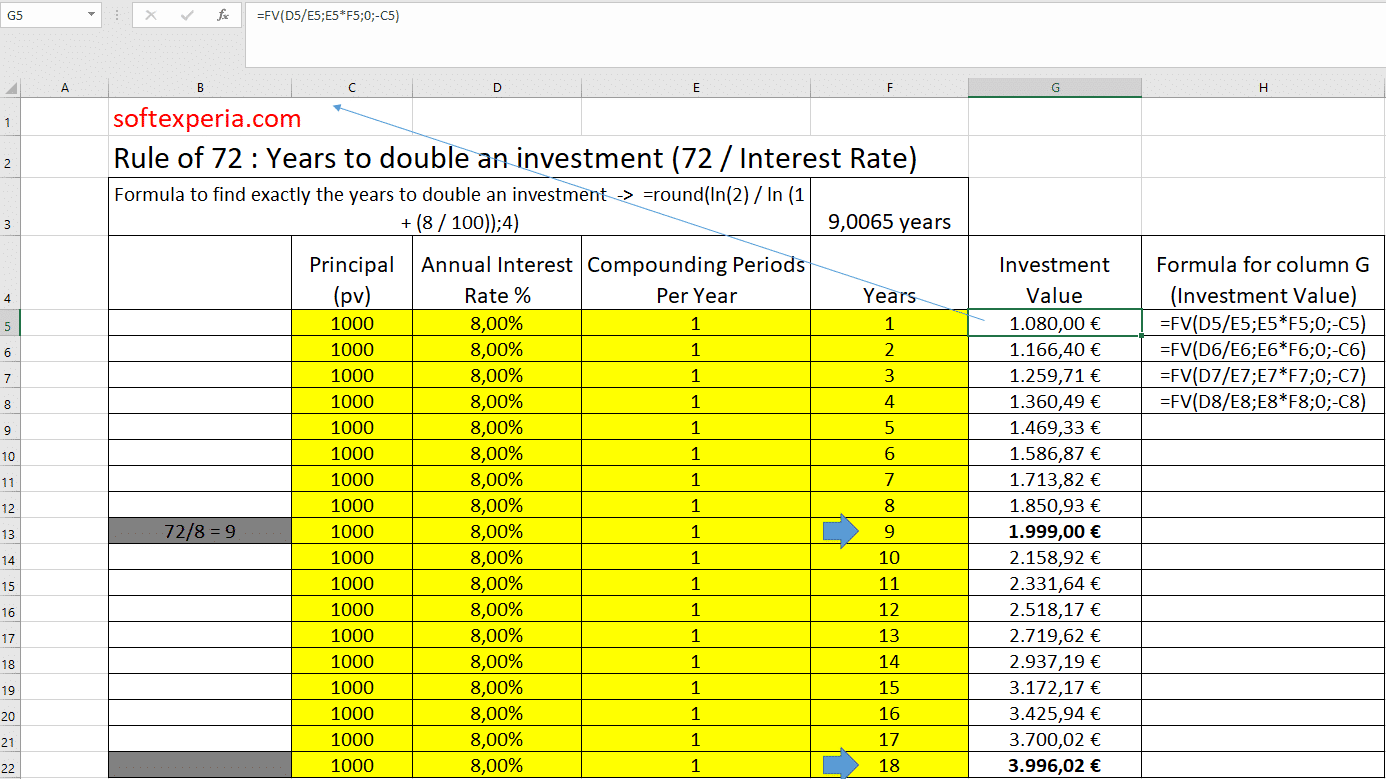Select row 13 header
Viewport: 1386px width, 779px height.
10,533
